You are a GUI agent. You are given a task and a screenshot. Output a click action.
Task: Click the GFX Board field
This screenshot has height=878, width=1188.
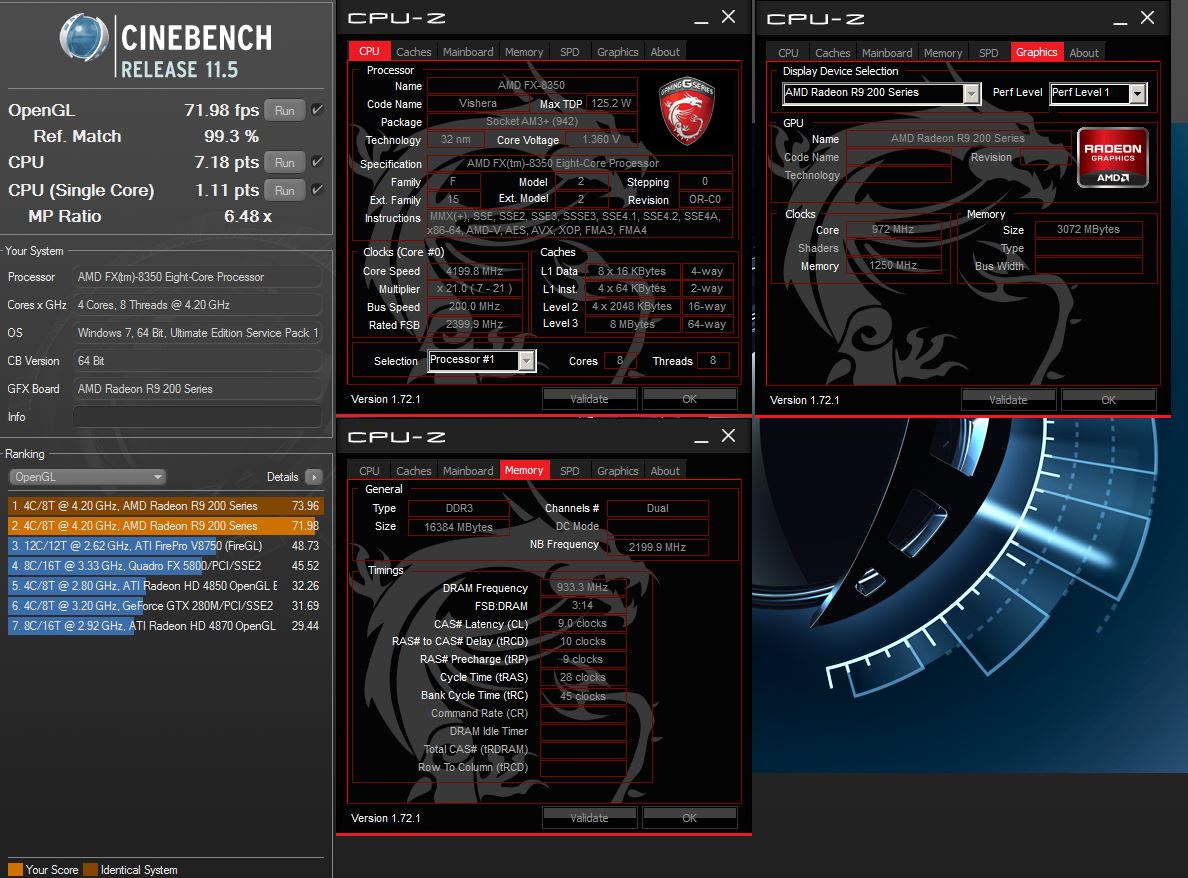pos(197,389)
